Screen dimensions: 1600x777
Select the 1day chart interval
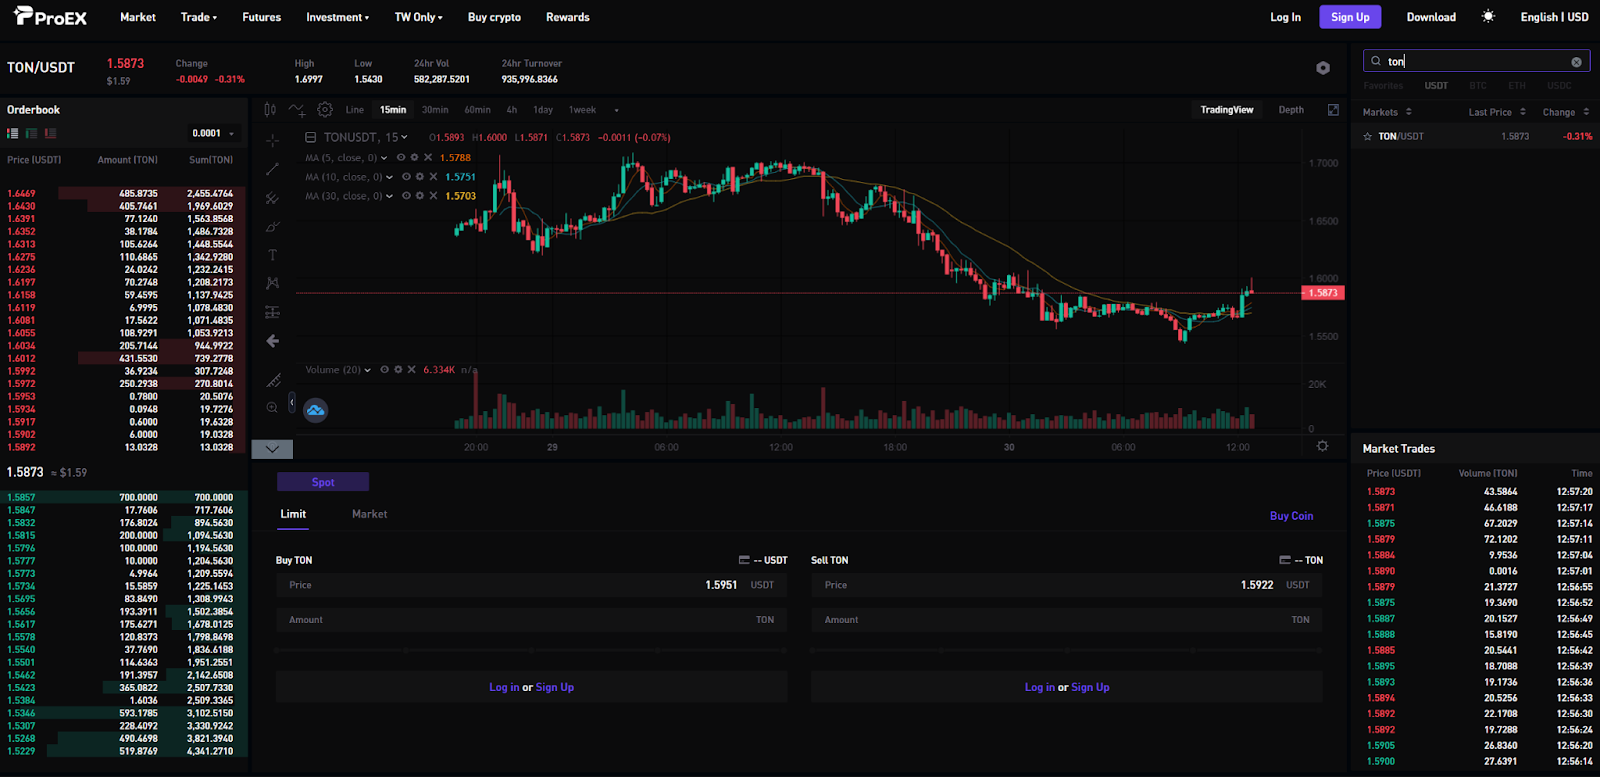point(543,110)
